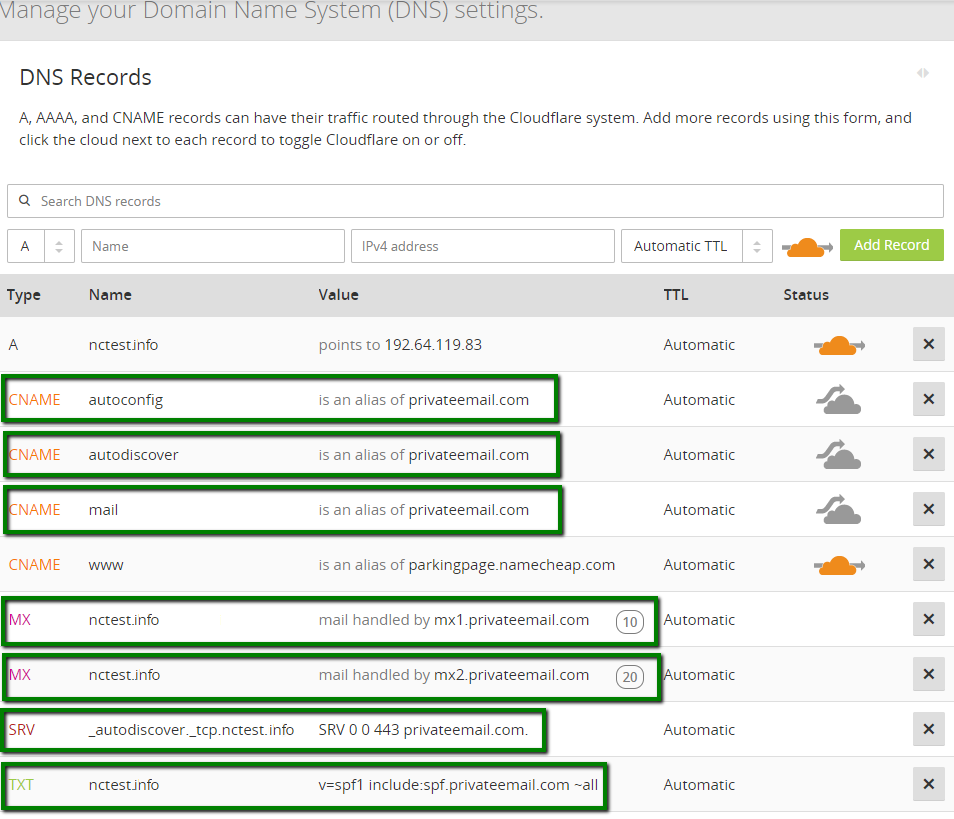Edit _autodiscover._tcp.nctest.info SRV name

(x=191, y=730)
